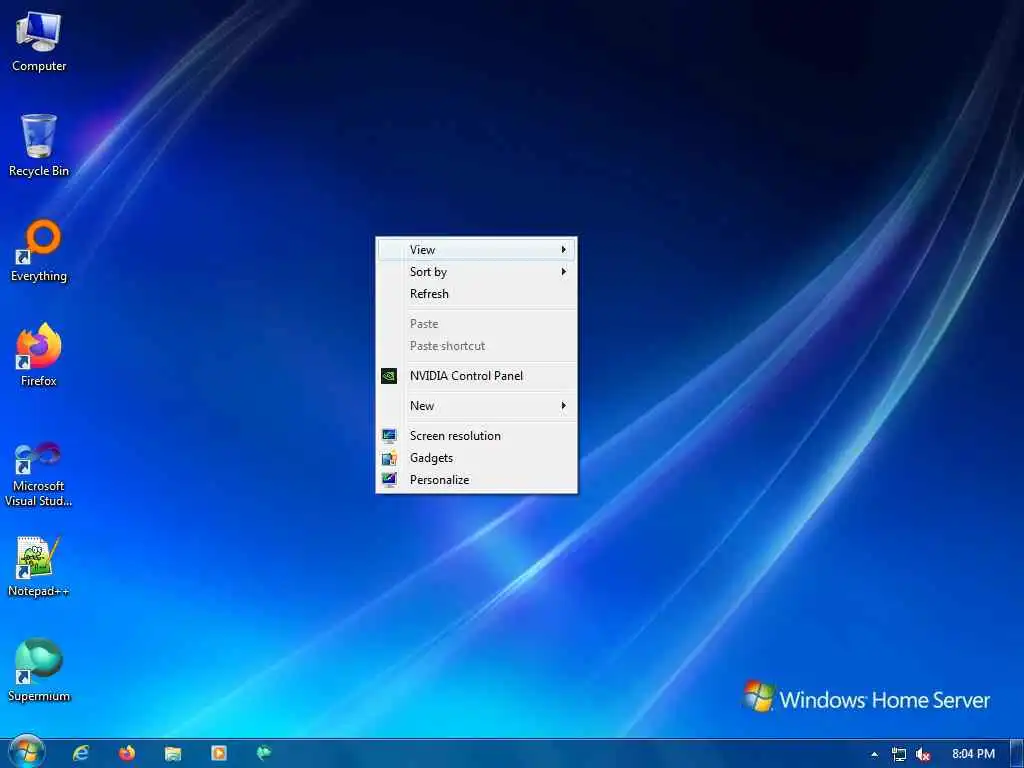Click the Show desktop button at the taskbar end
1024x768 pixels.
tap(1016, 754)
